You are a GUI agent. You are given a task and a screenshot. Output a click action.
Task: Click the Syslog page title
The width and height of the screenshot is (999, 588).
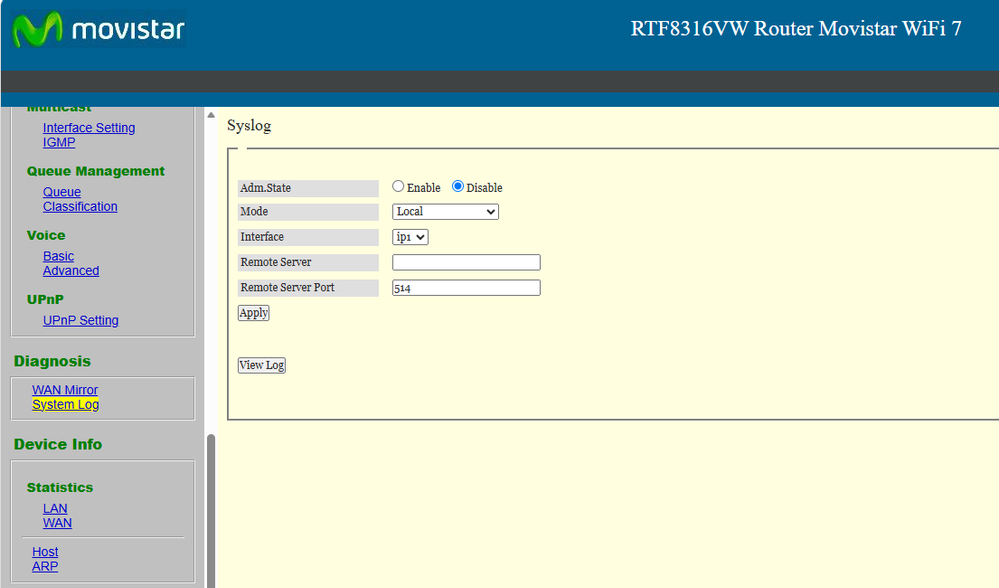pos(249,125)
